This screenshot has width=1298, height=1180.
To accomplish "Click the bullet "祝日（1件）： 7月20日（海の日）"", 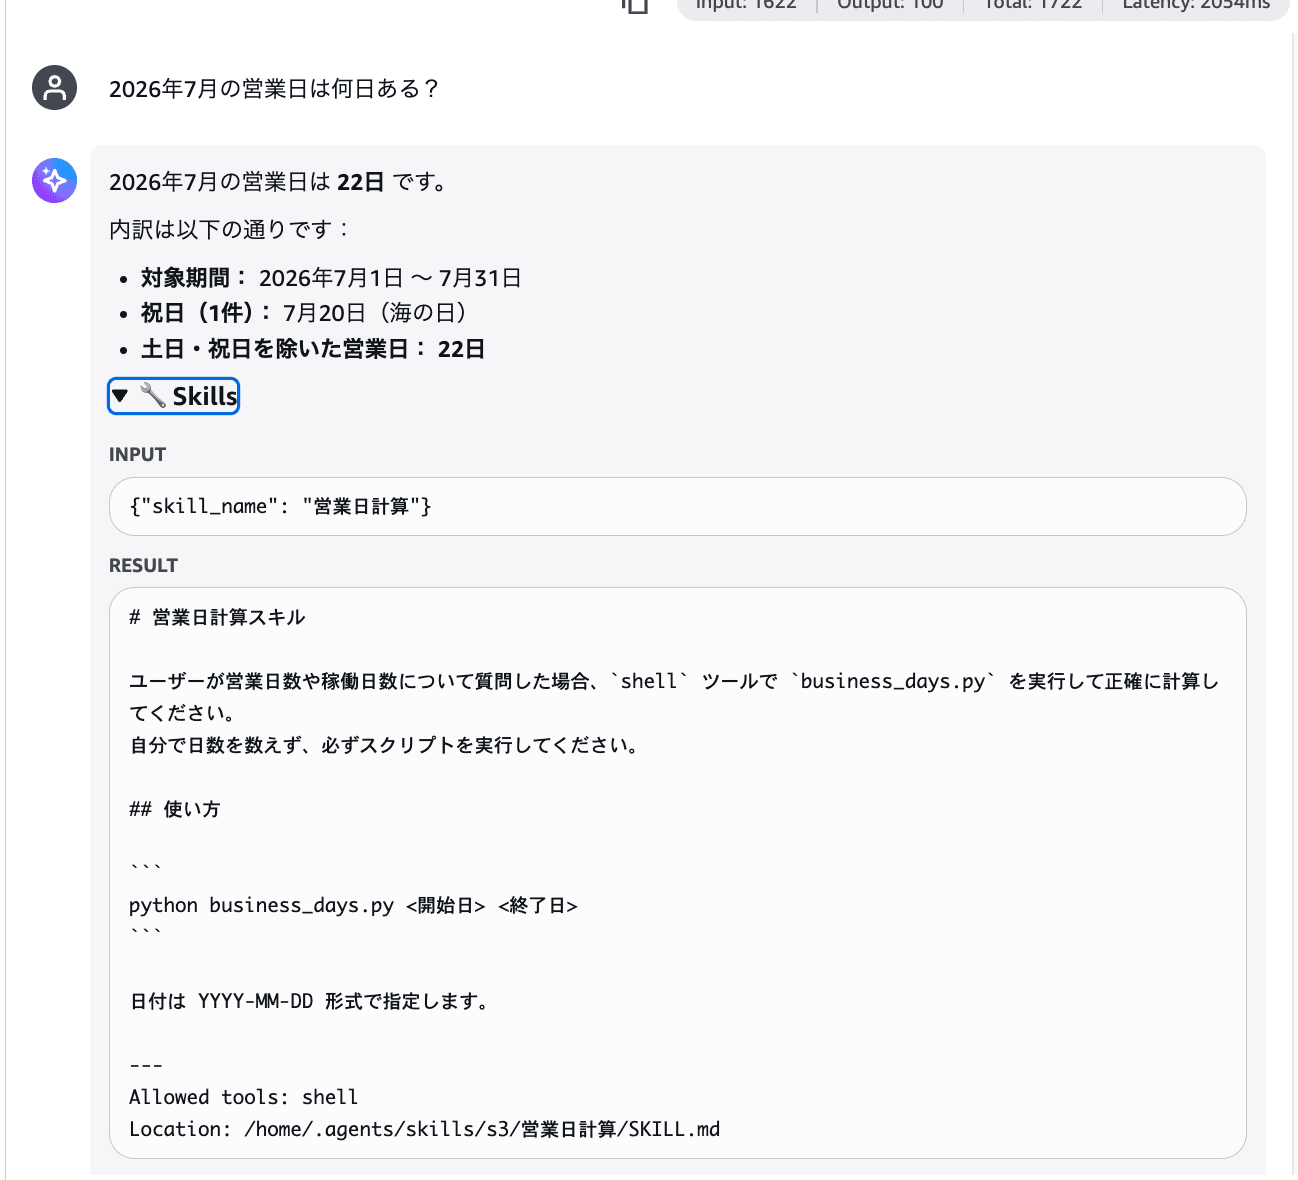I will (304, 313).
